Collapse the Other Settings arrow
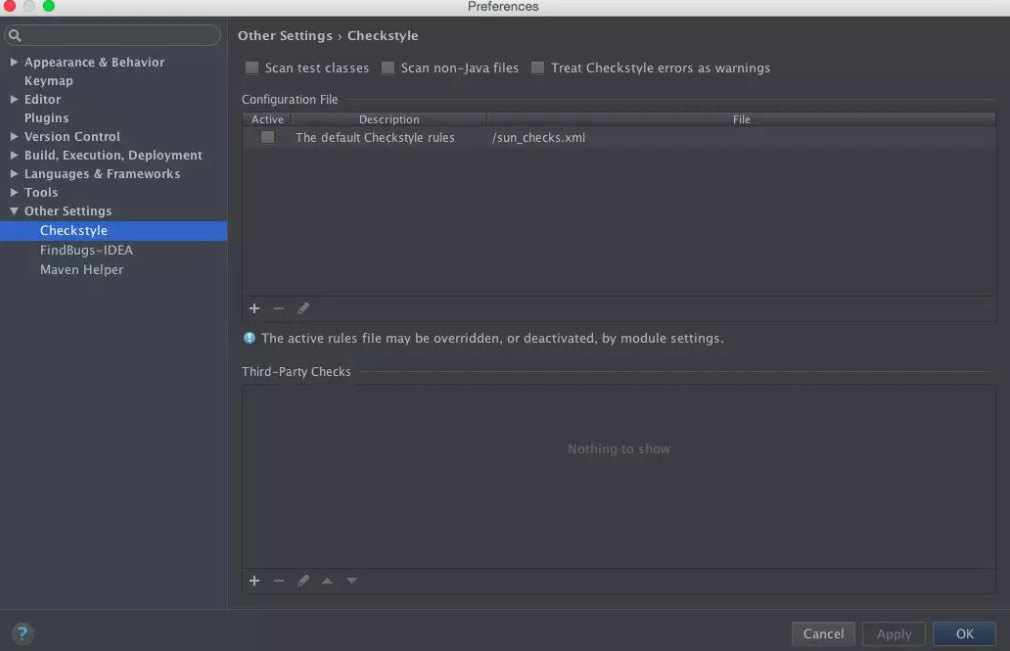This screenshot has height=651, width=1010. pos(14,211)
